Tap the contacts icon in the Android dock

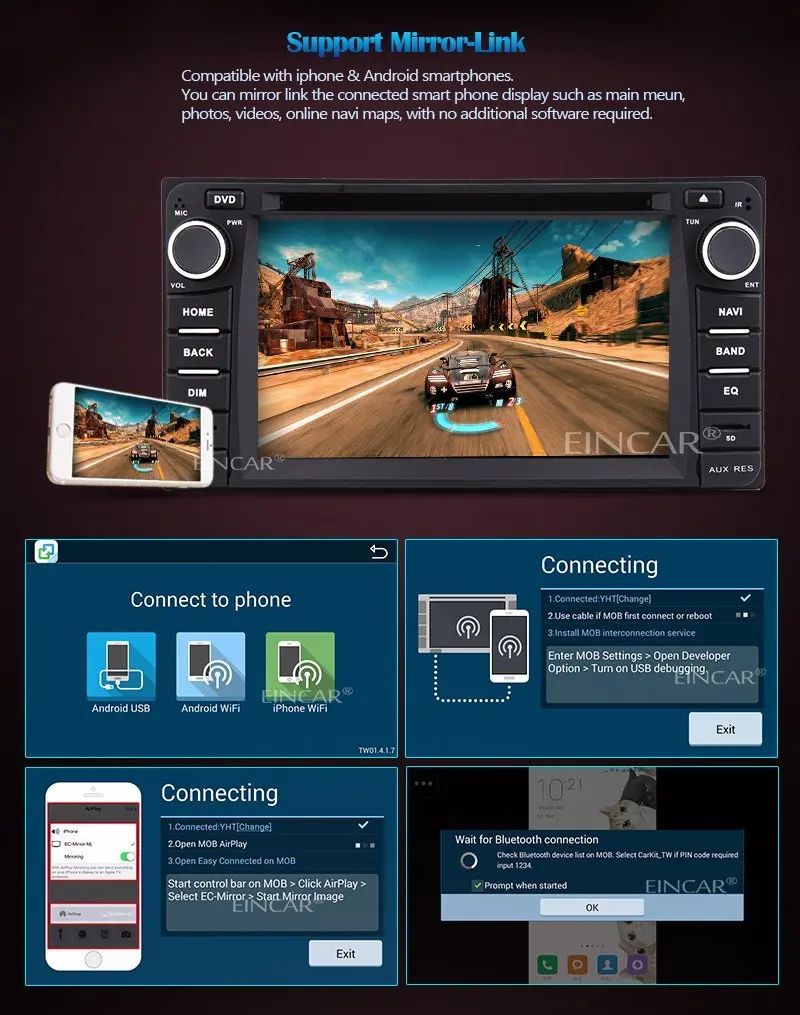pos(606,963)
